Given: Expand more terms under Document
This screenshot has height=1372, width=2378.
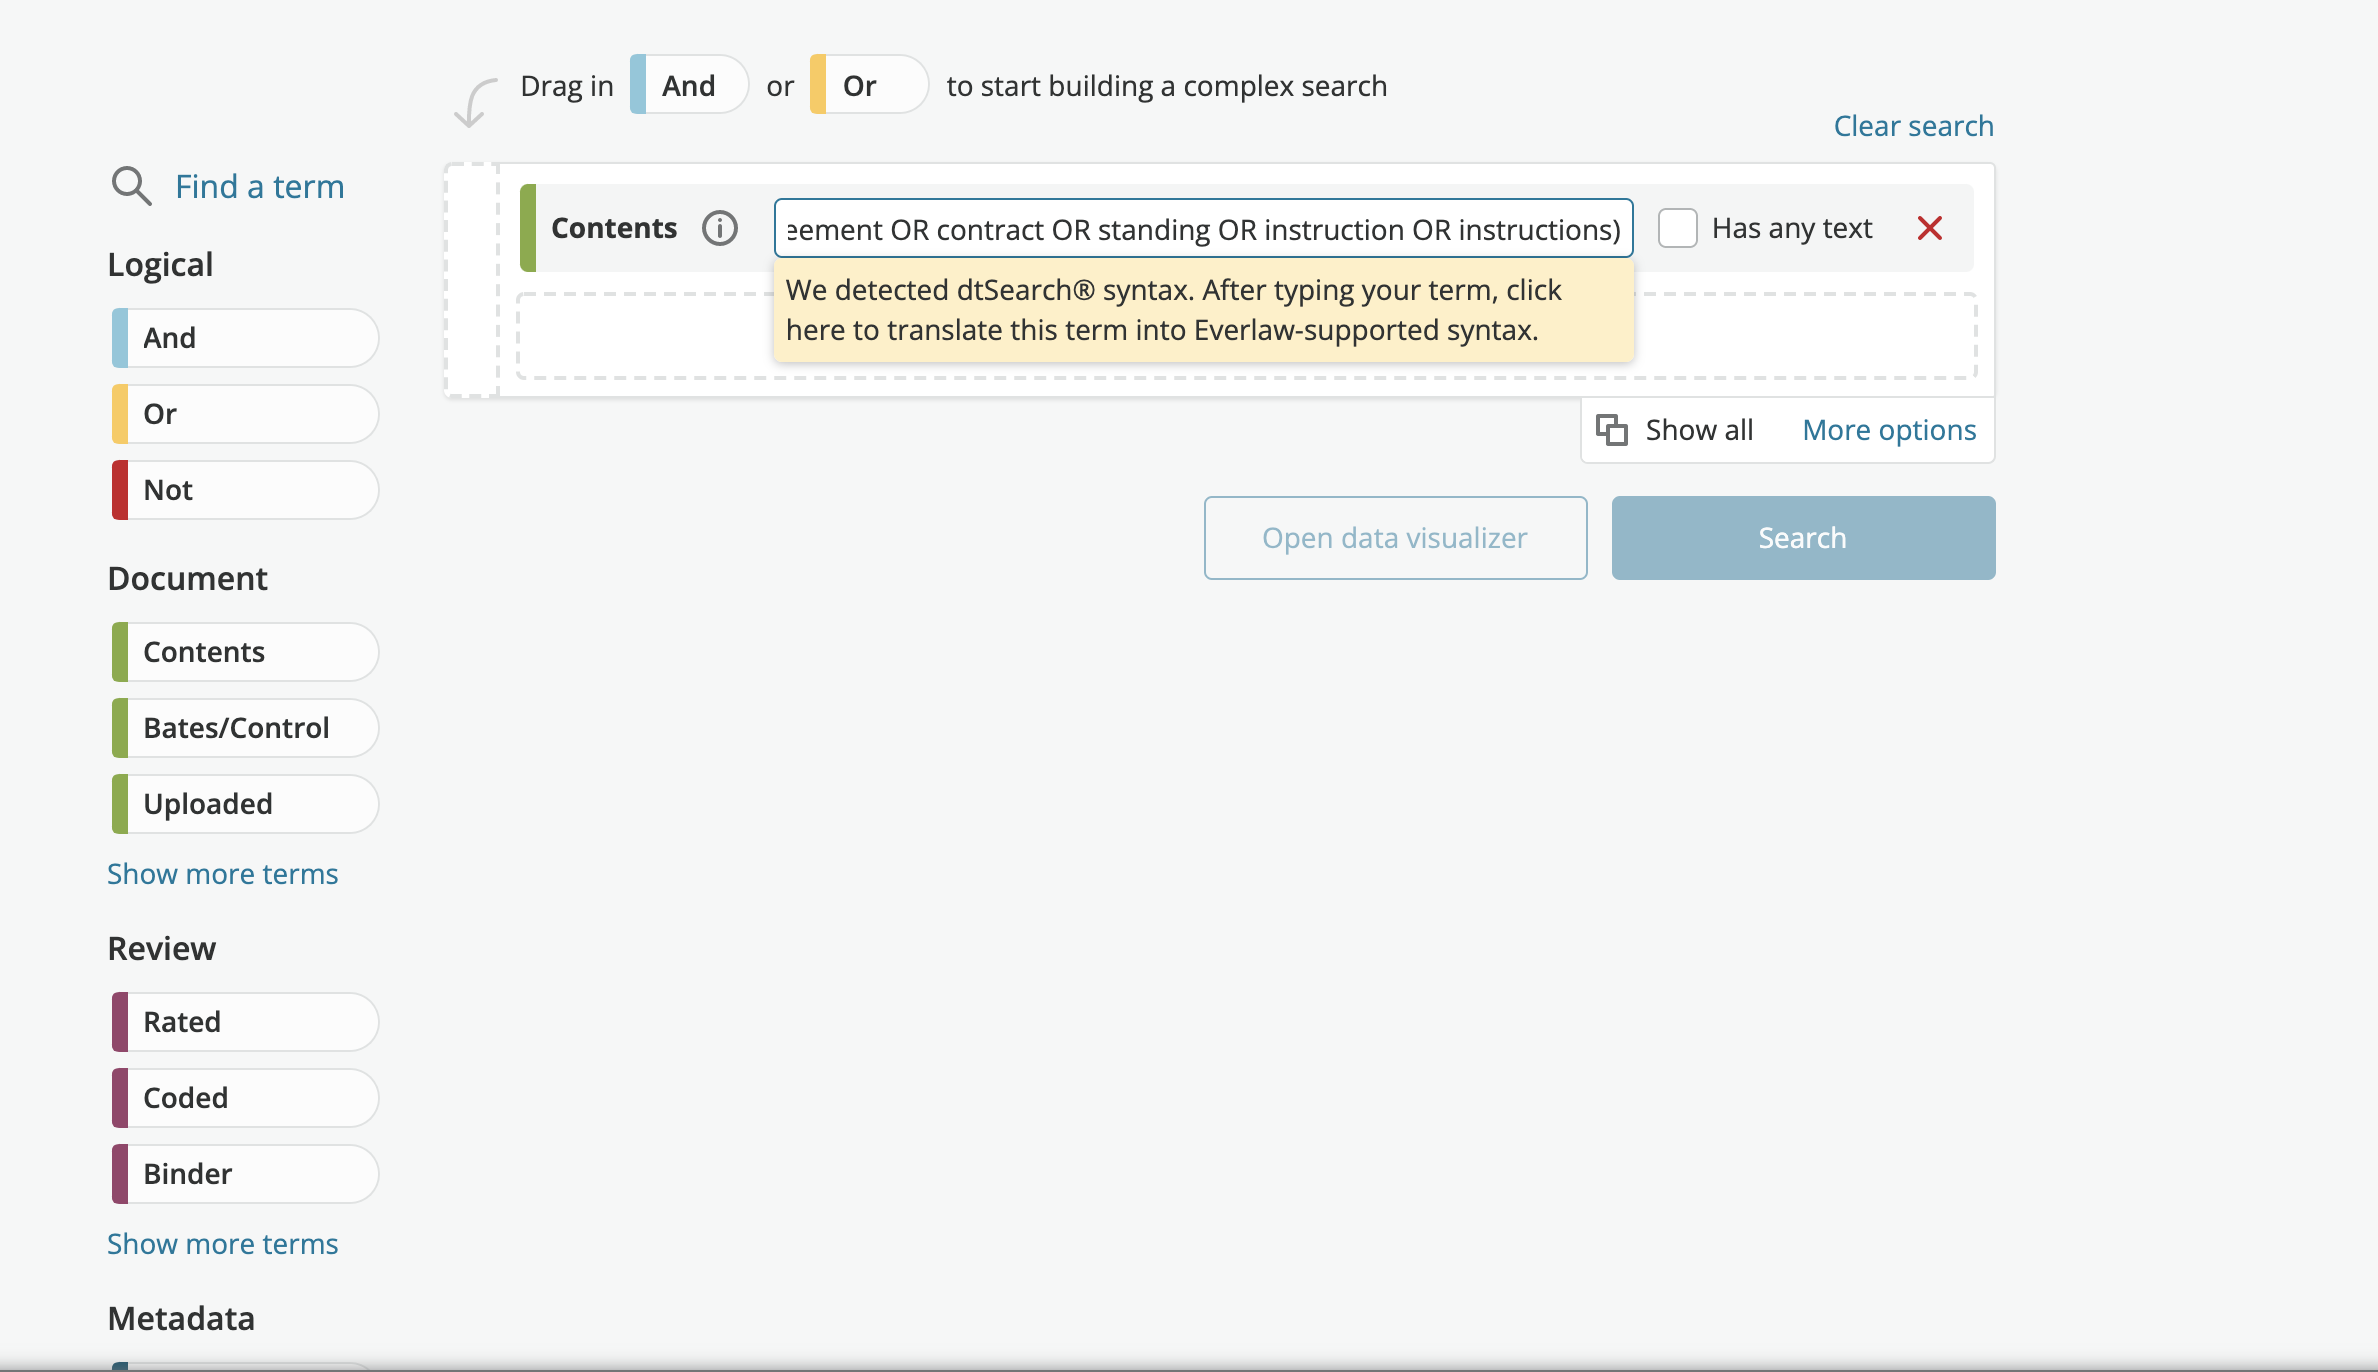Looking at the screenshot, I should pyautogui.click(x=223, y=873).
